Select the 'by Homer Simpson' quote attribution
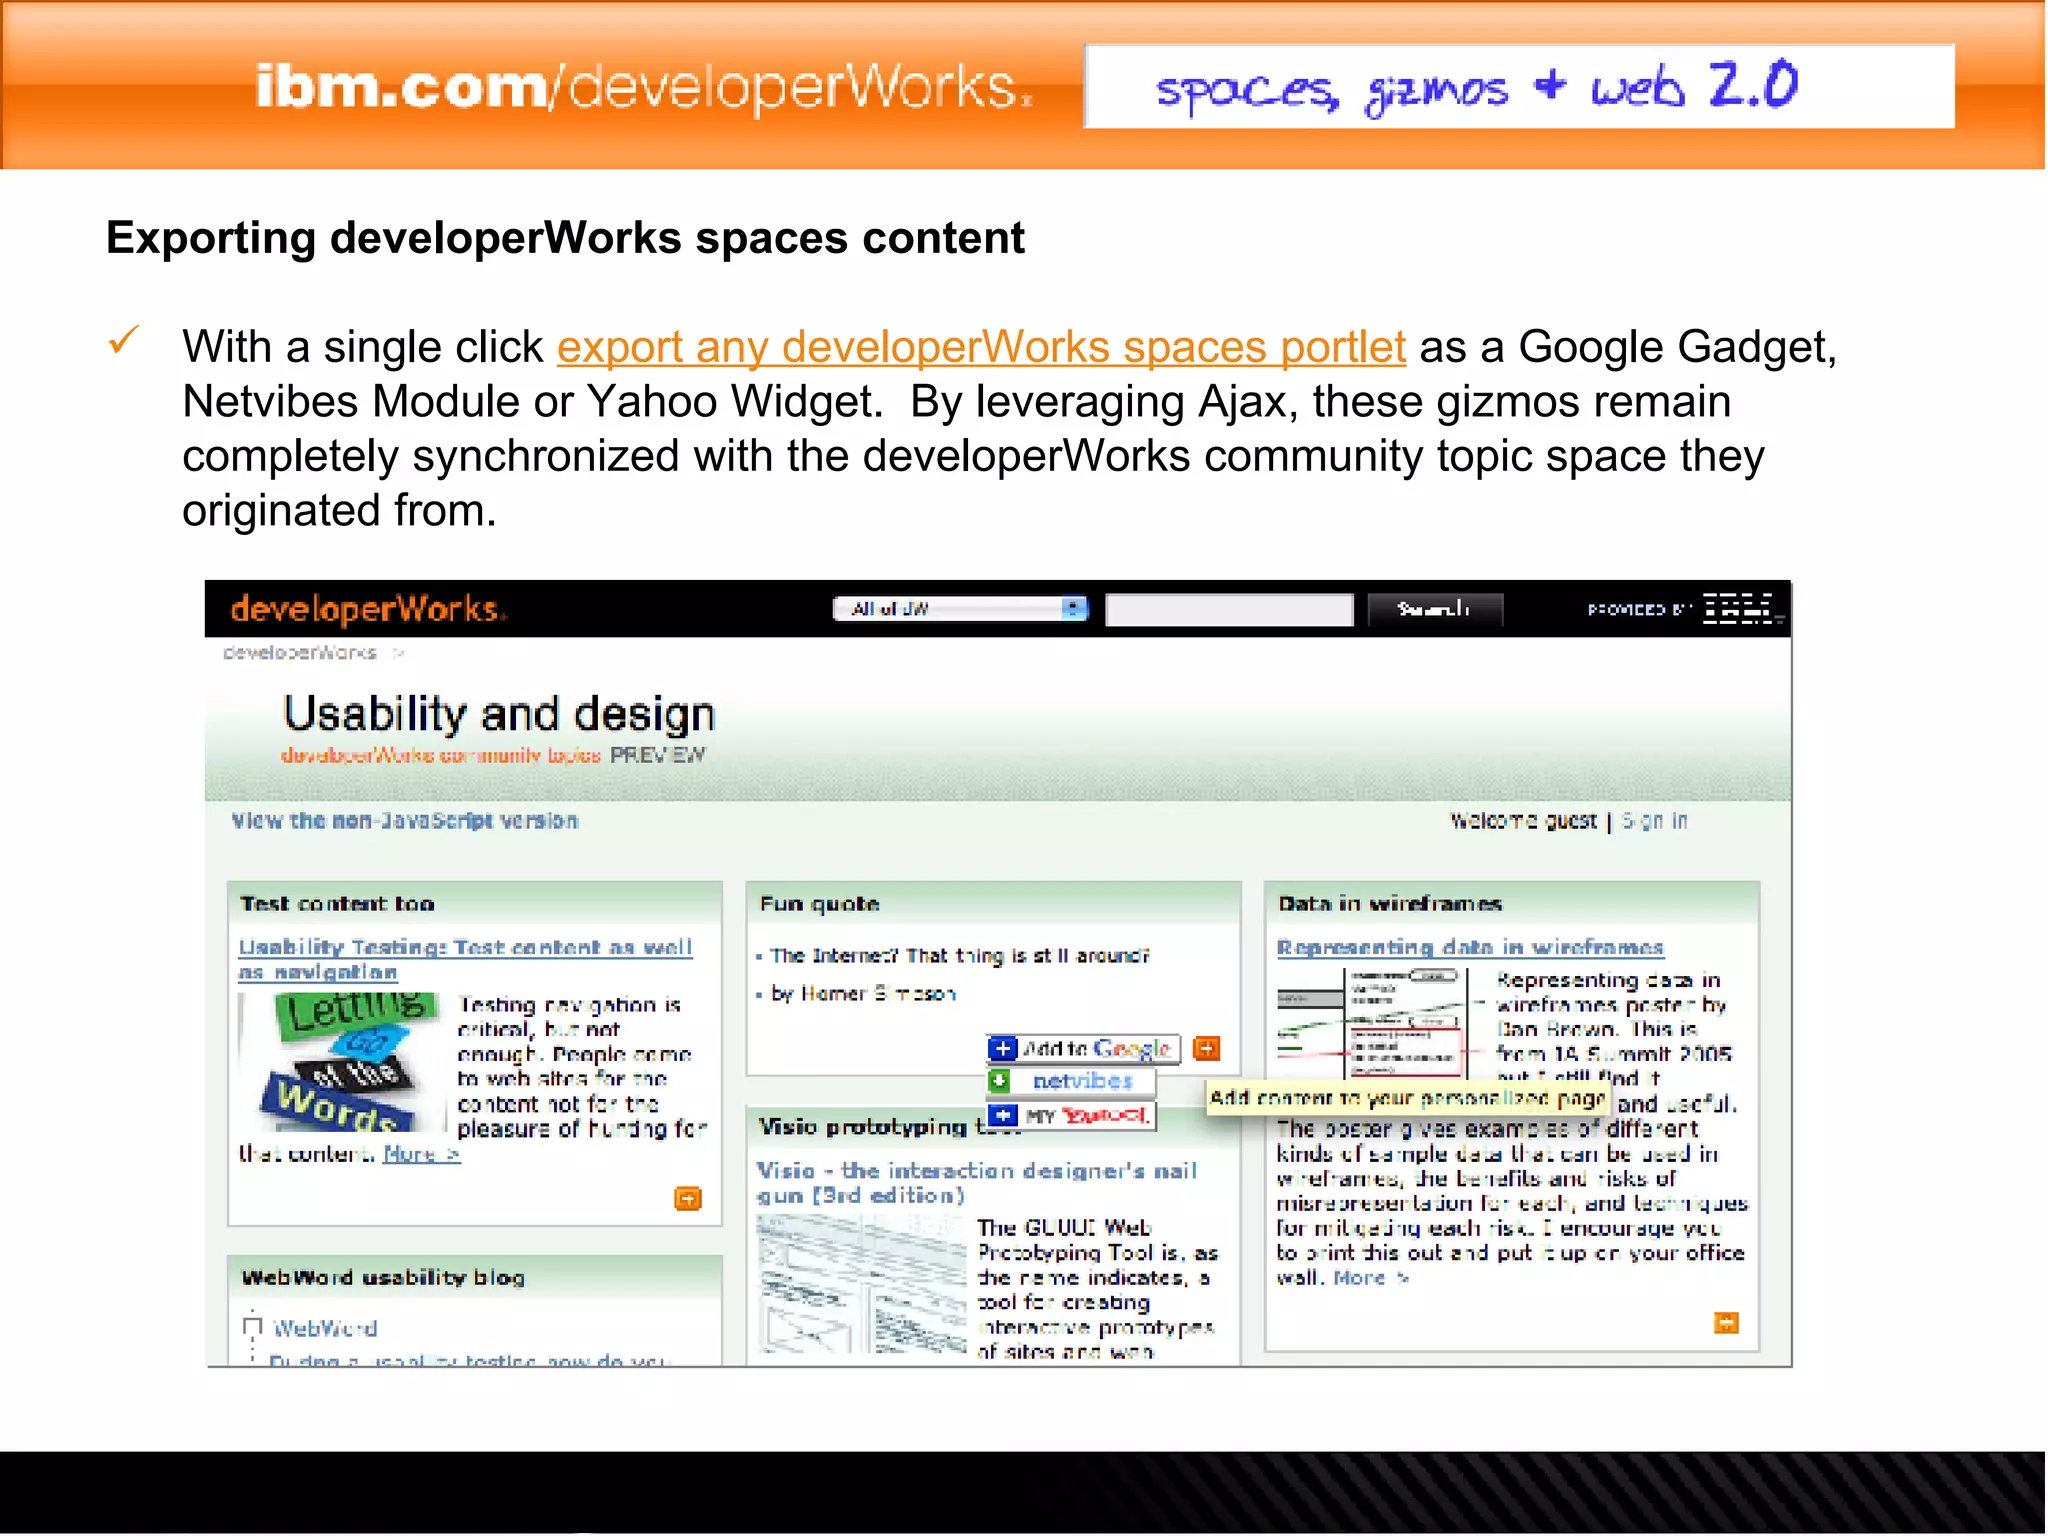Image resolution: width=2048 pixels, height=1536 pixels. coord(863,994)
